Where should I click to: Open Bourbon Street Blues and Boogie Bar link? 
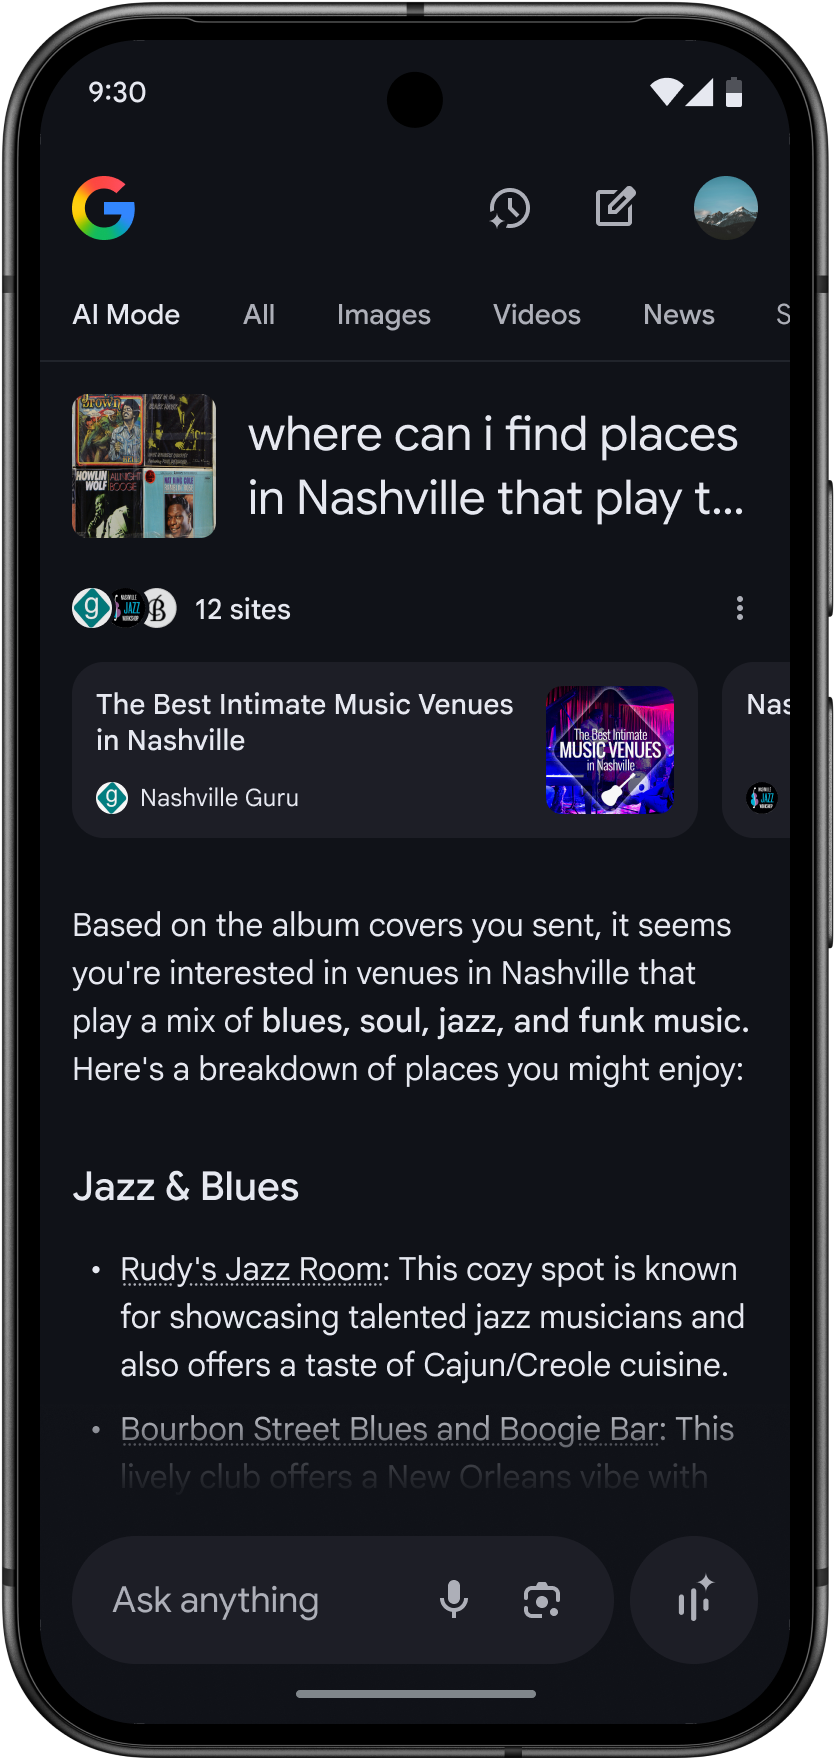click(391, 1429)
